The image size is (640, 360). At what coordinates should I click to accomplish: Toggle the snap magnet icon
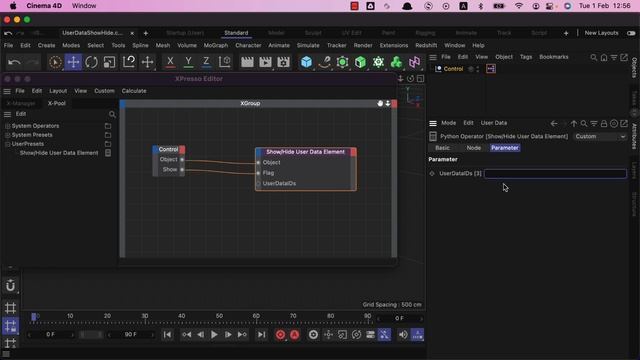(11, 286)
